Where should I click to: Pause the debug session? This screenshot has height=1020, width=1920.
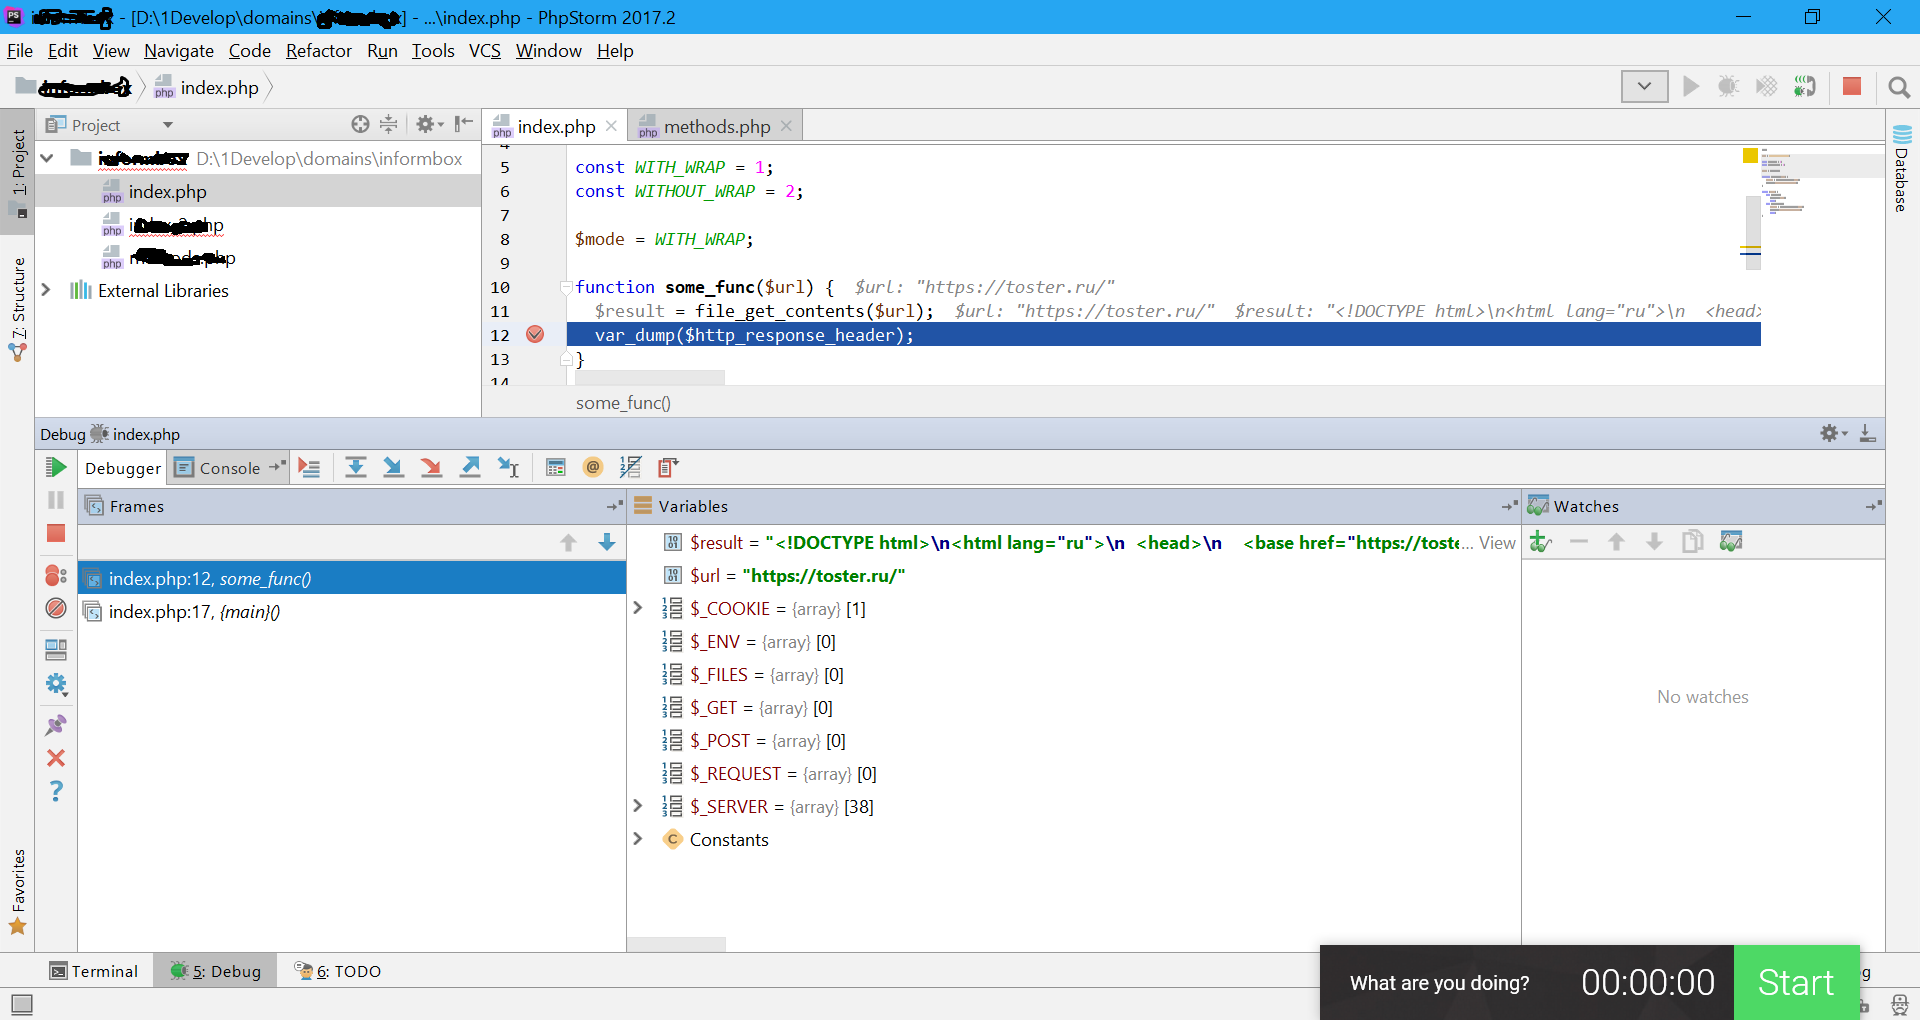56,500
